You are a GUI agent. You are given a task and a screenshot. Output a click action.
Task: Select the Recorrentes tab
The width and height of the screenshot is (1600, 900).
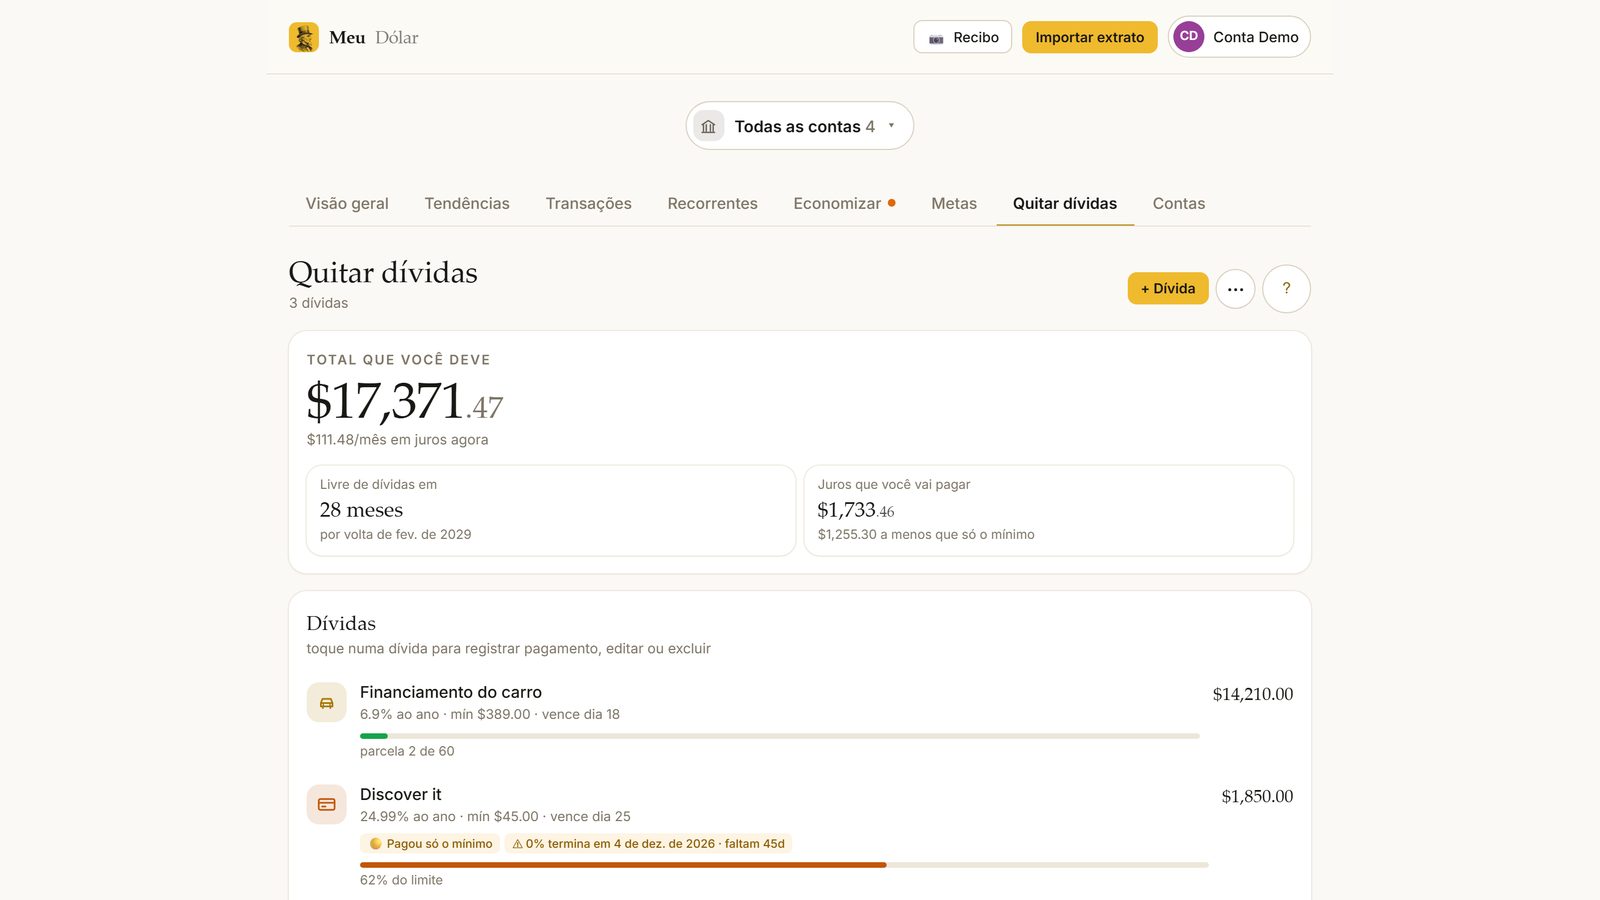(713, 203)
